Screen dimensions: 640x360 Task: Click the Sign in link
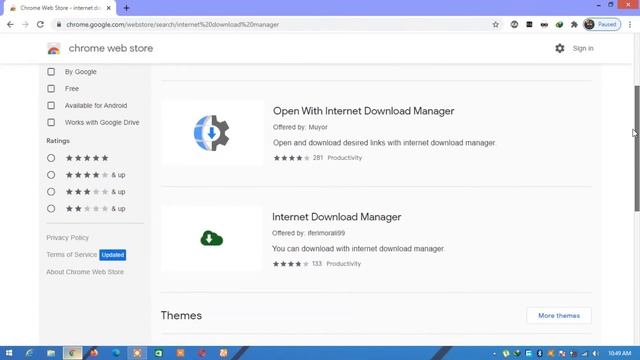tap(583, 48)
